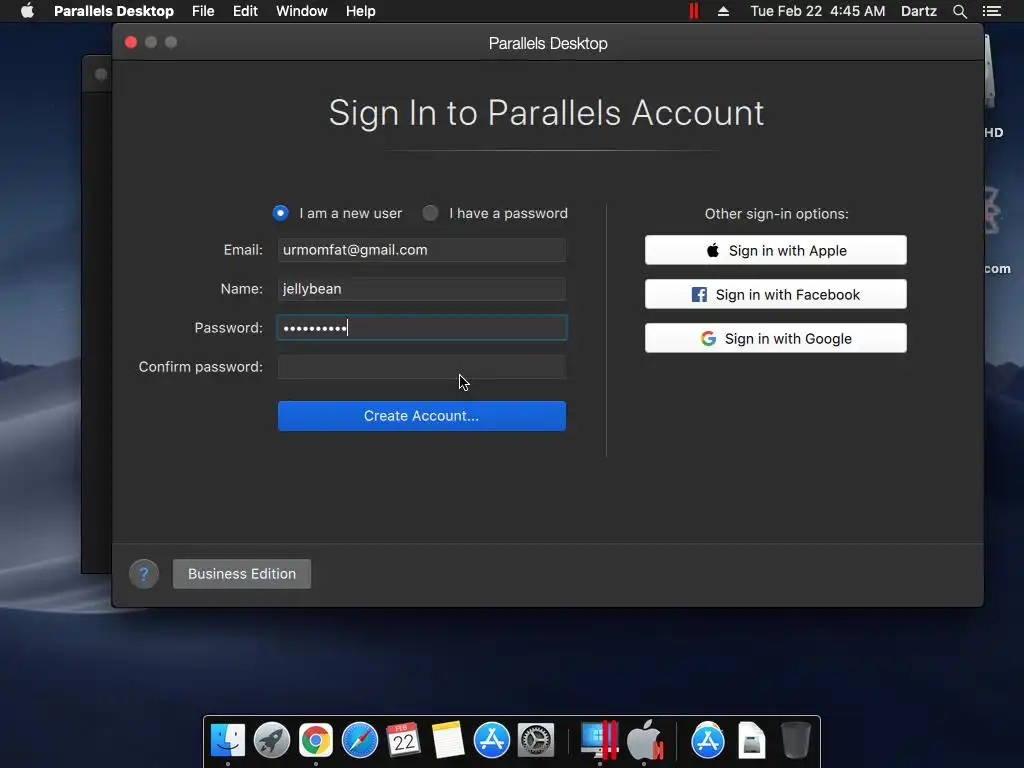This screenshot has height=768, width=1024.
Task: Click the Business Edition button
Action: (242, 574)
